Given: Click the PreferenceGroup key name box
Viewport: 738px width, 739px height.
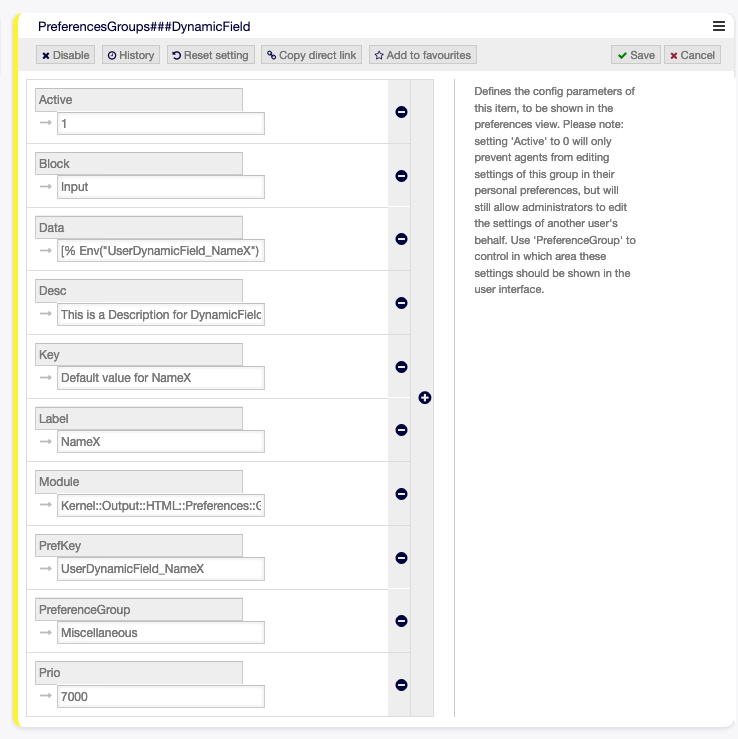Looking at the screenshot, I should click(x=139, y=609).
